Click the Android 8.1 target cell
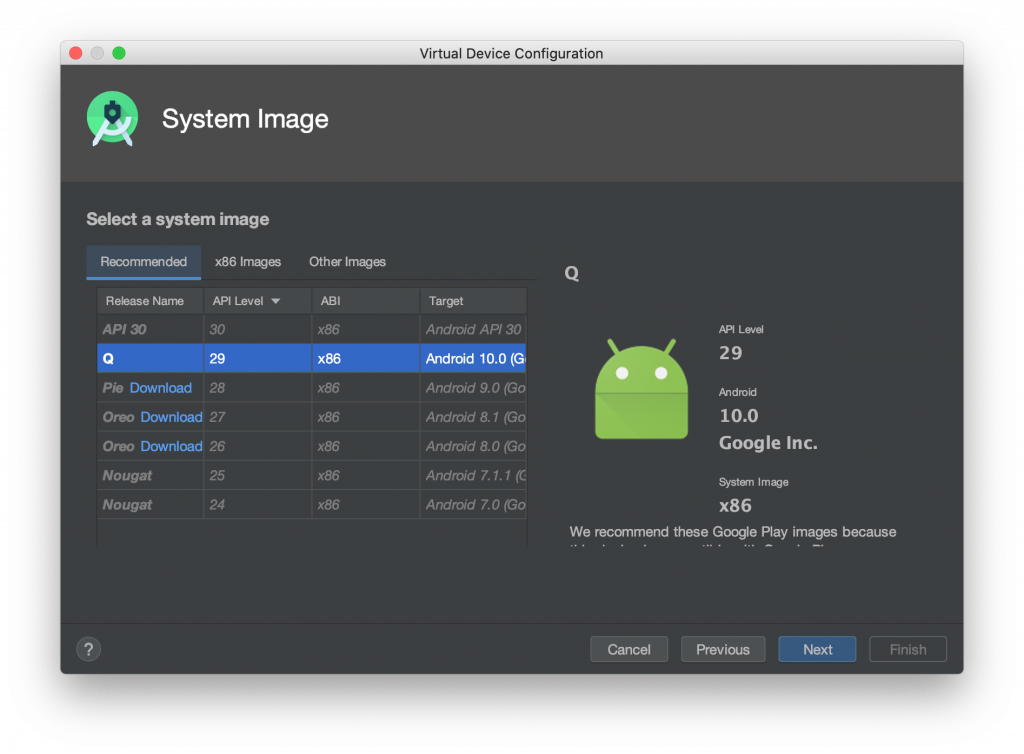The image size is (1024, 754). coord(473,417)
